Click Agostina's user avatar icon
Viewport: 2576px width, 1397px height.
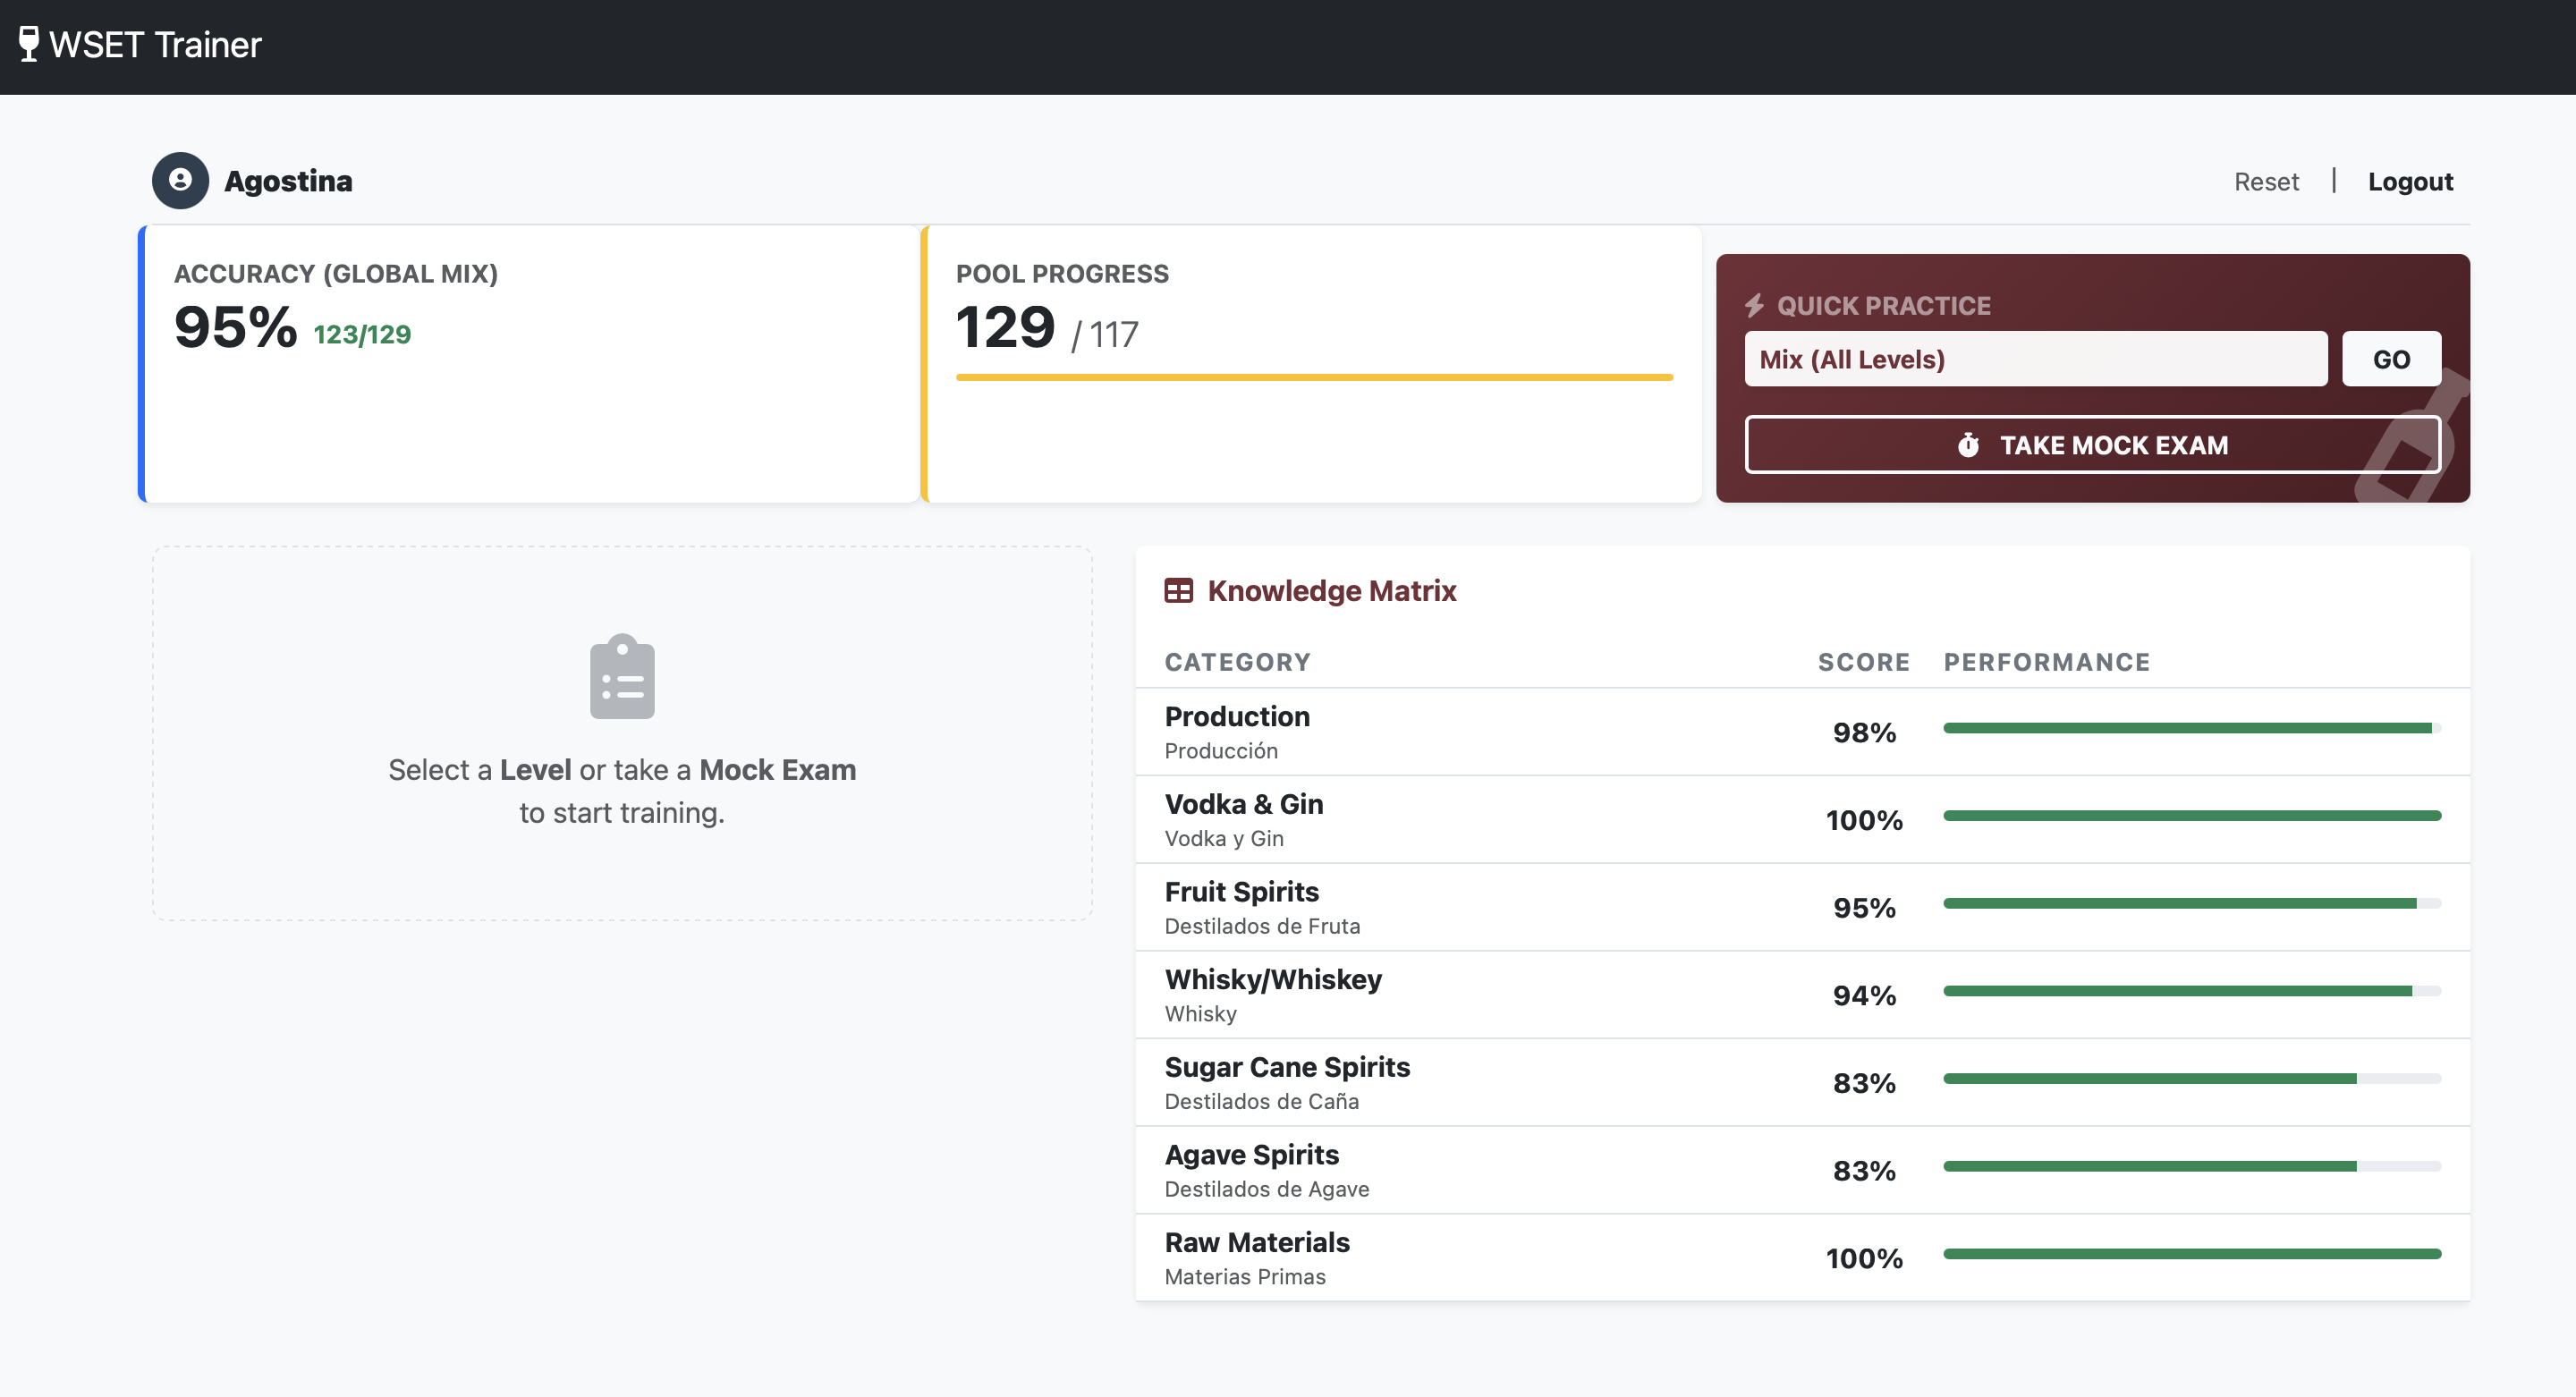(180, 181)
